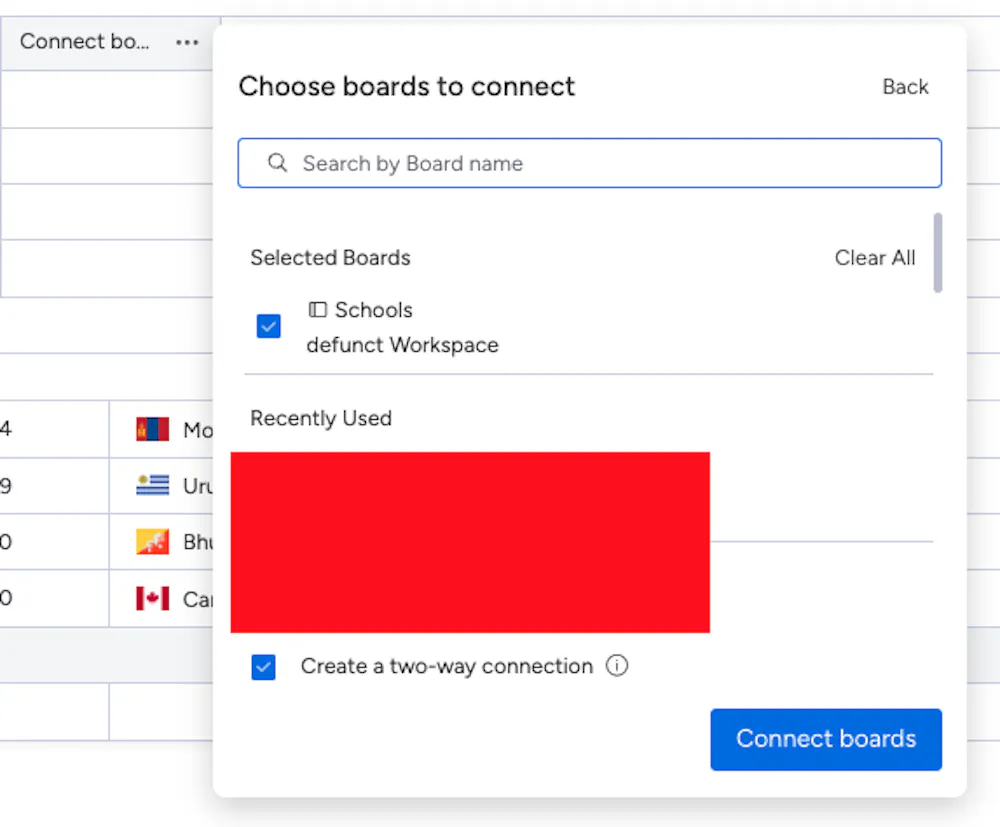
Task: Click the board icon next to Schools
Action: coord(318,310)
